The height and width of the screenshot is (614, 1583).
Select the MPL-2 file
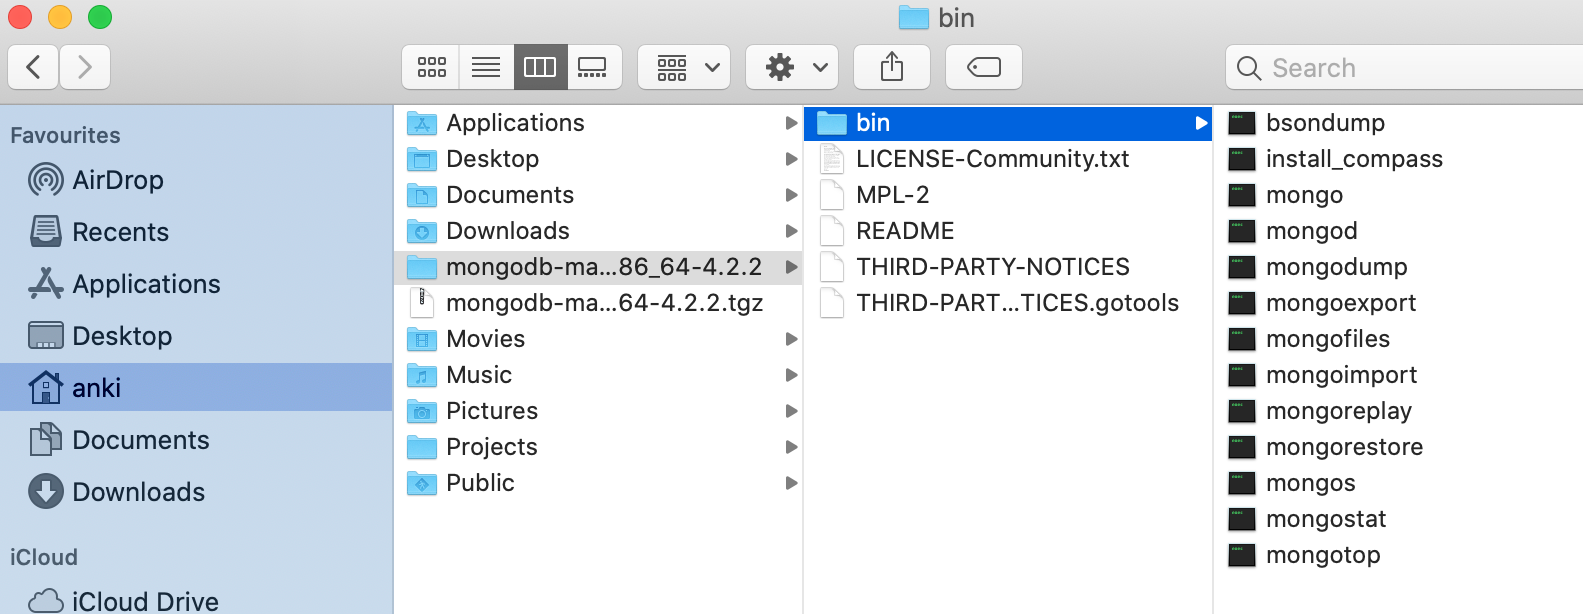pos(1008,195)
